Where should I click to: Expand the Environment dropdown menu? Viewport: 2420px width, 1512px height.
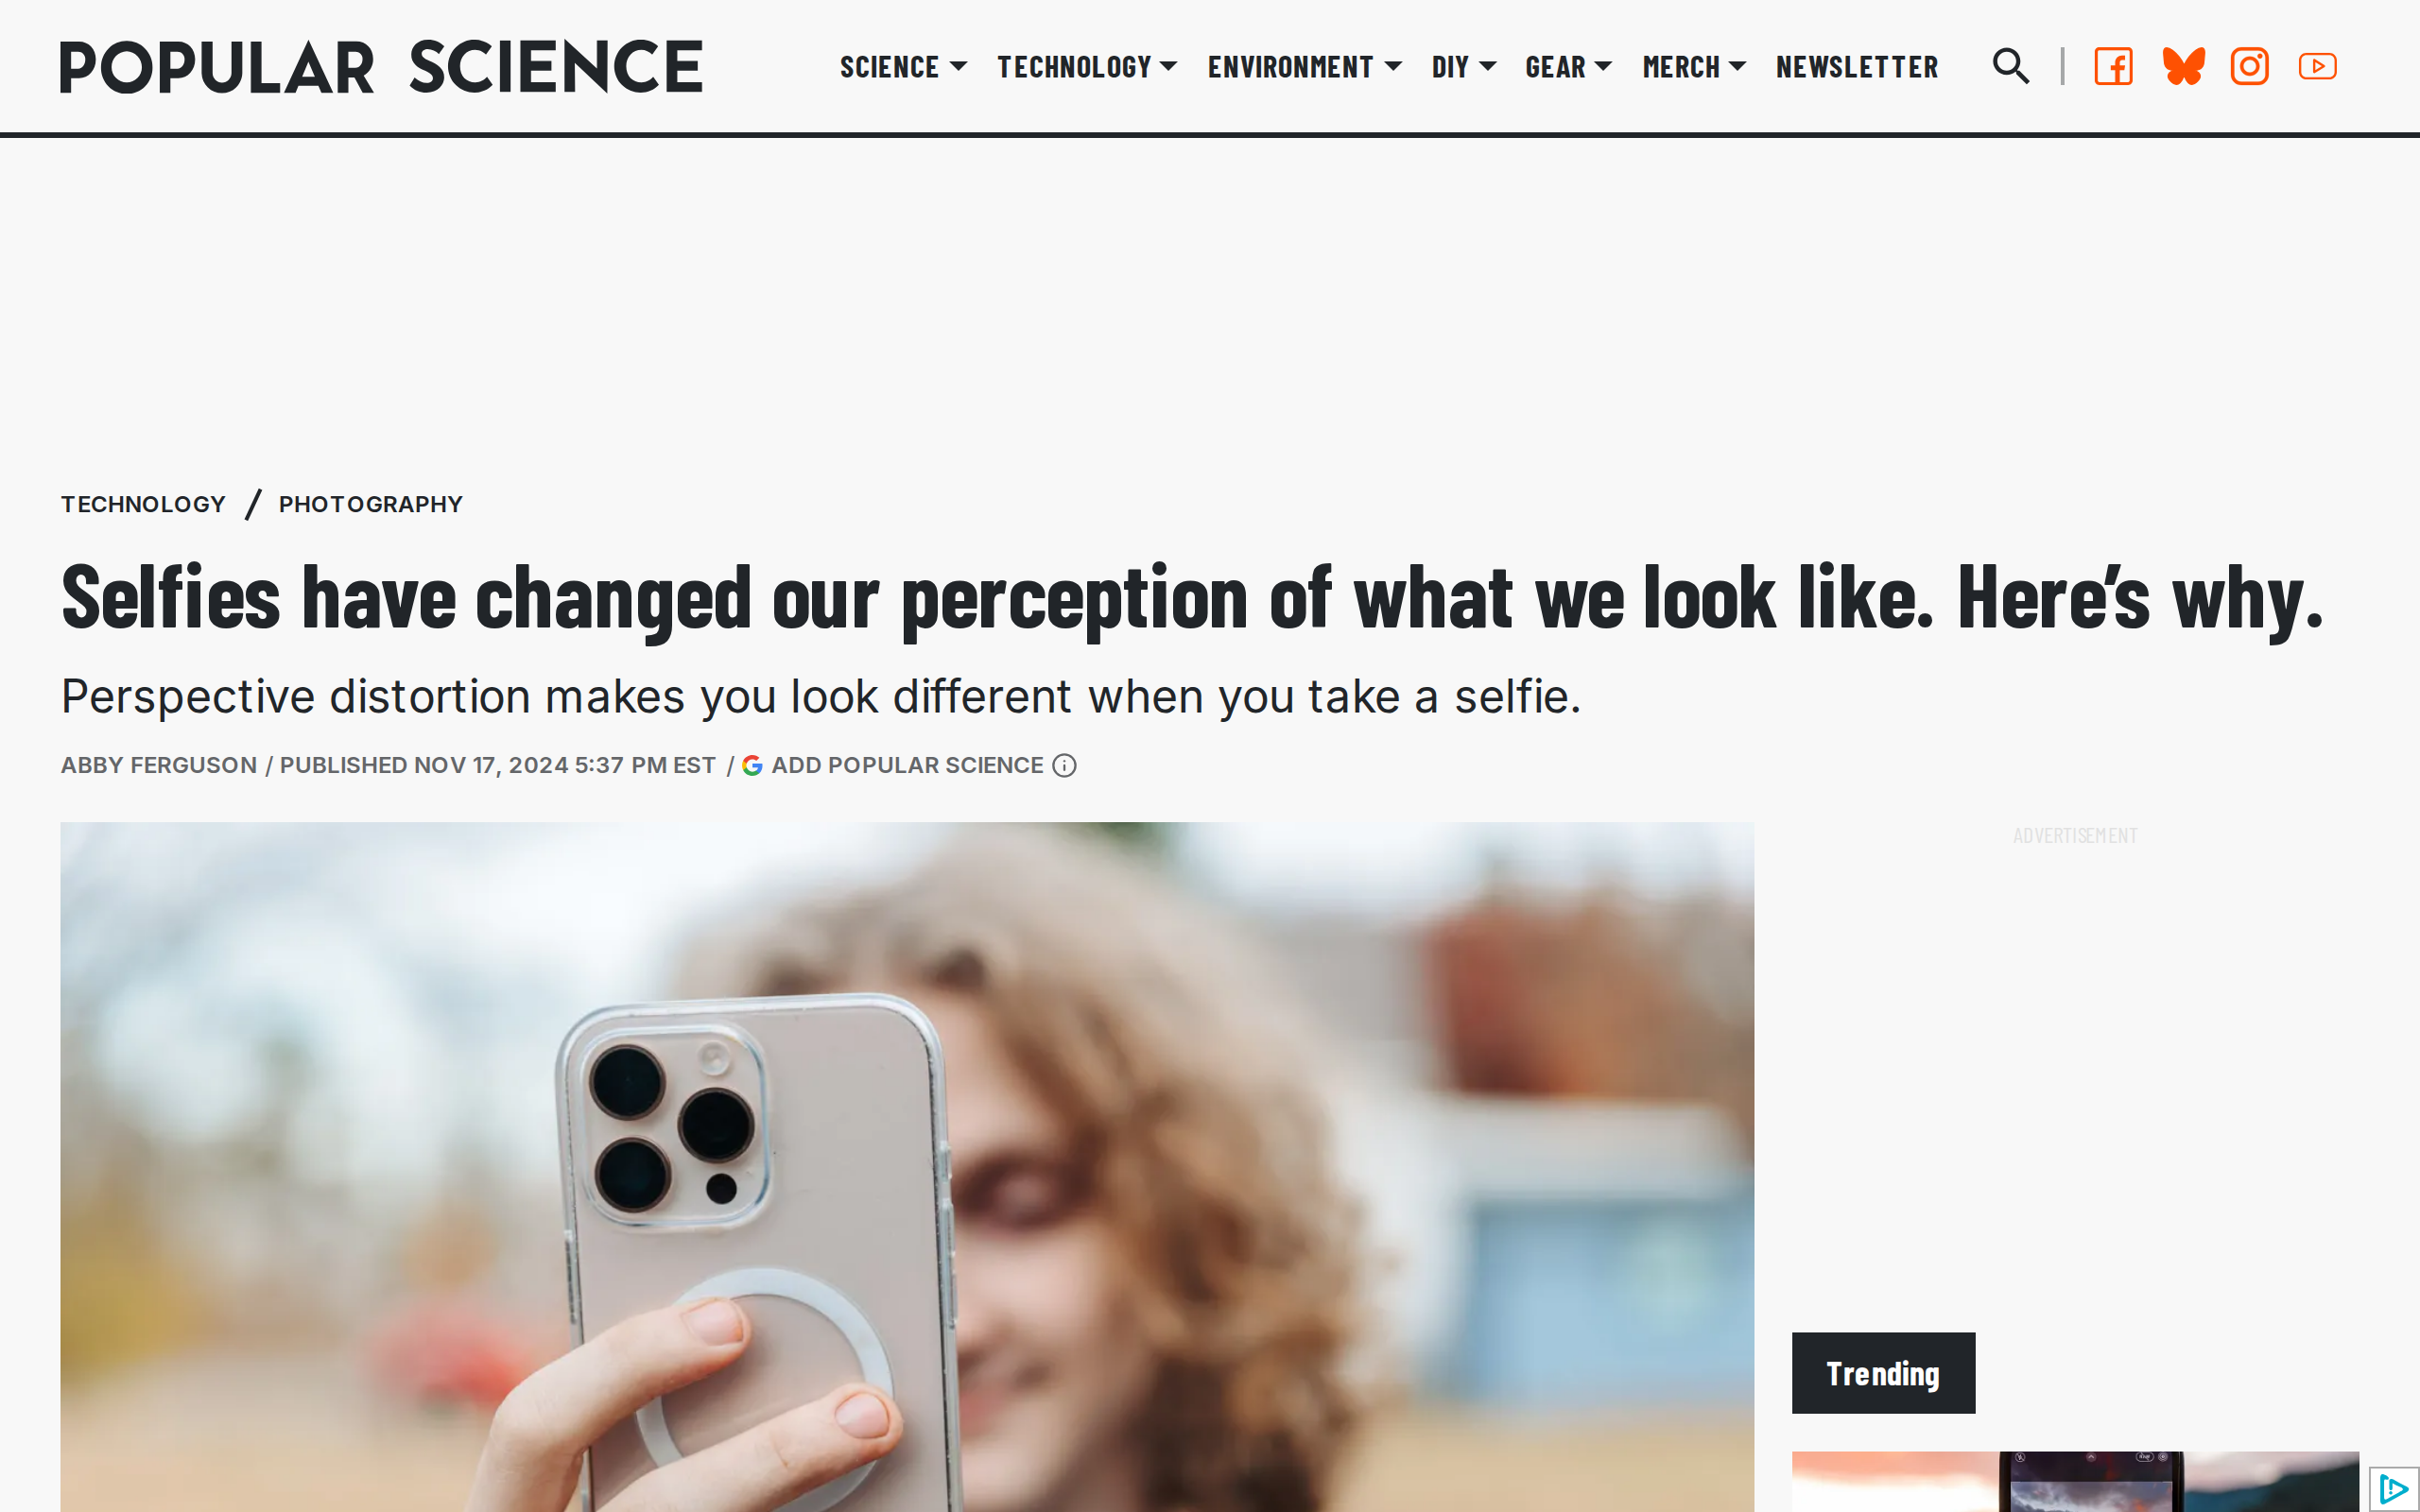click(1304, 67)
